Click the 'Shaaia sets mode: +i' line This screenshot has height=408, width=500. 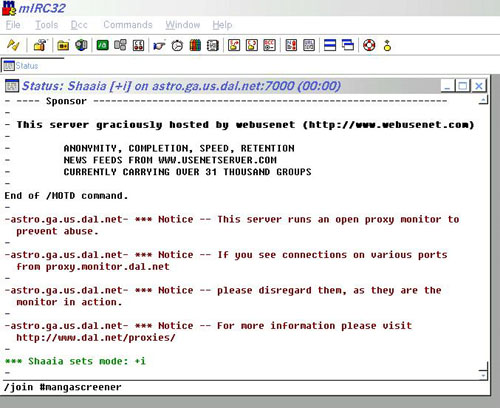coord(75,361)
